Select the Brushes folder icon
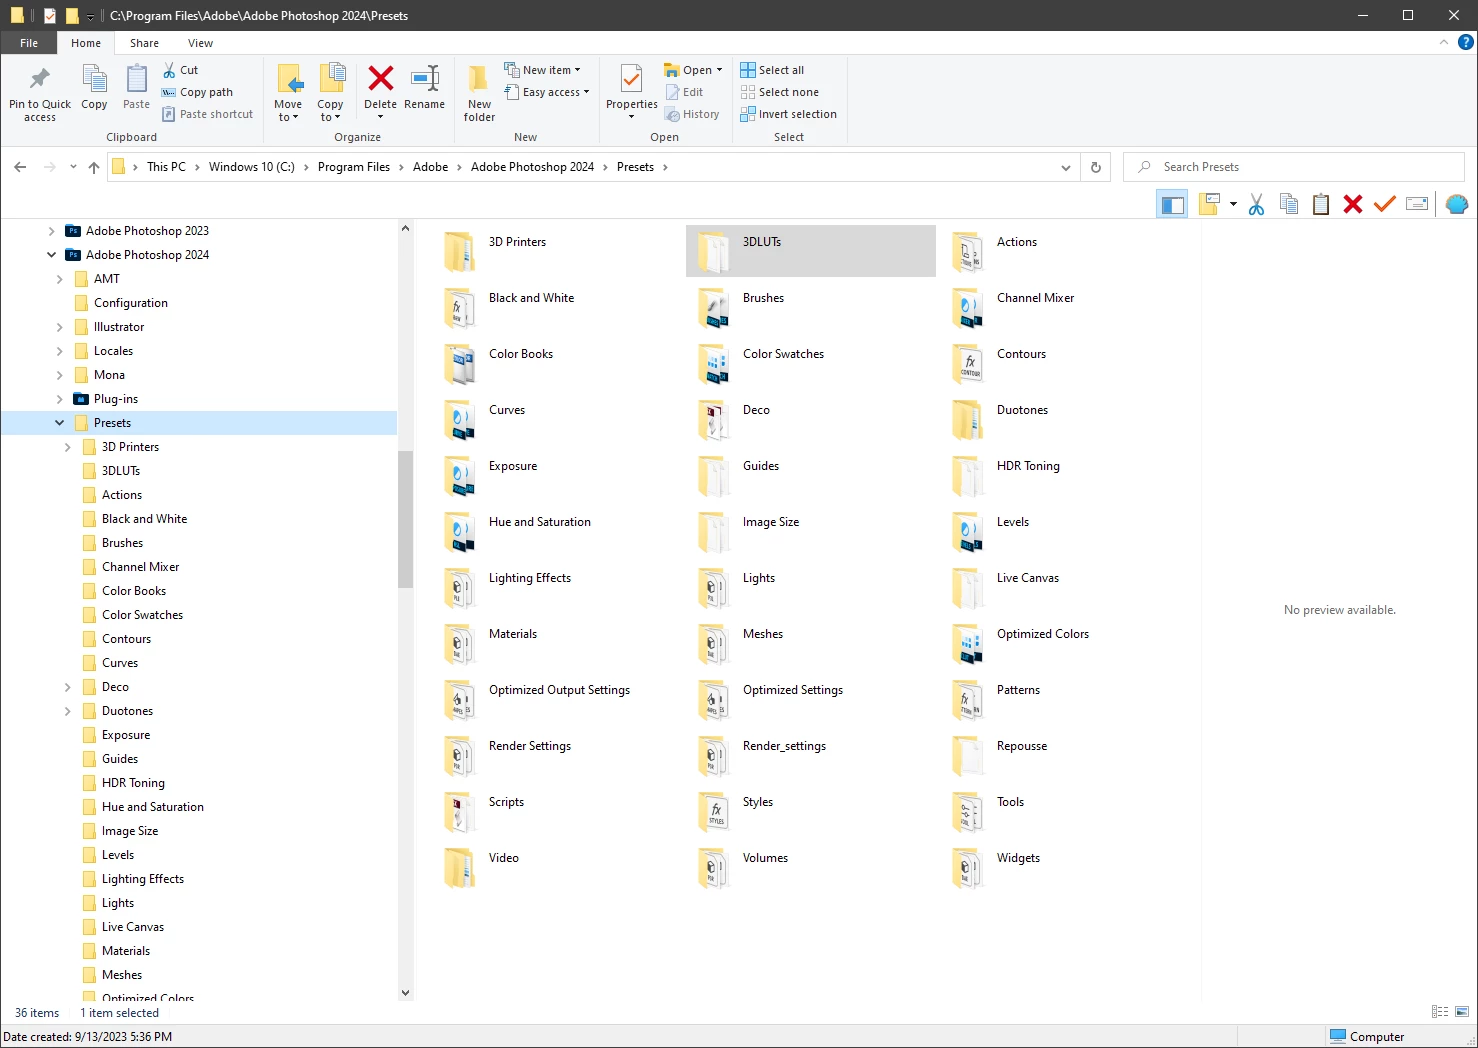Screen dimensions: 1478x1048 tap(713, 308)
